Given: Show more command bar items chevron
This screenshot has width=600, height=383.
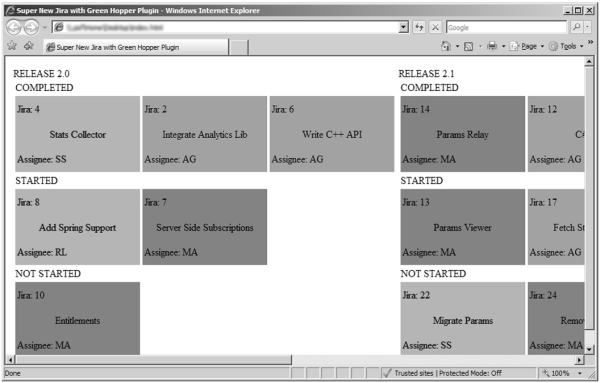Looking at the screenshot, I should [x=590, y=42].
